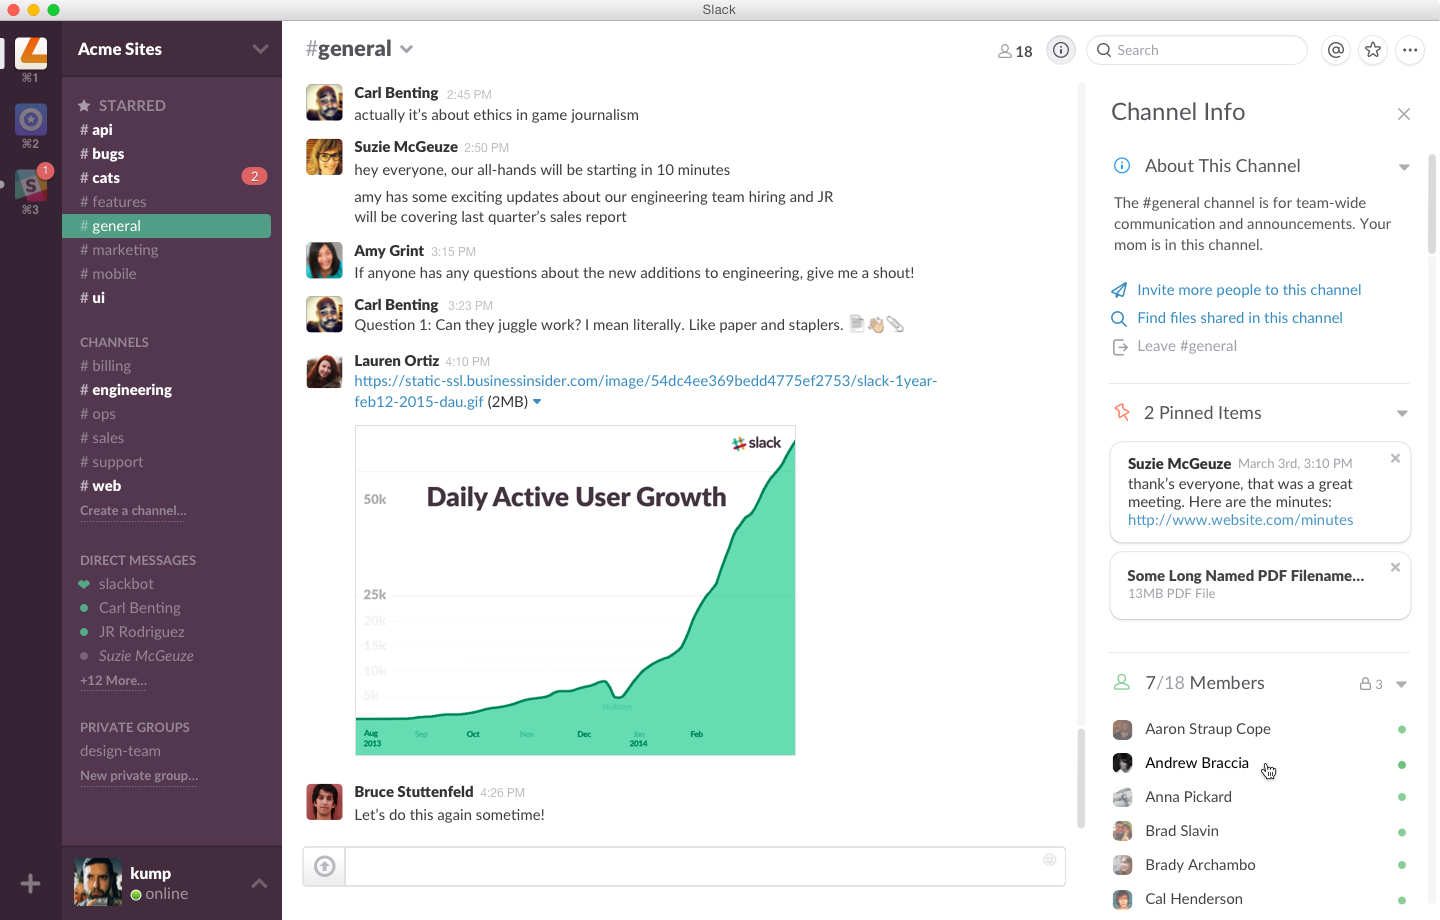Collapse the About This Channel section

[1404, 167]
